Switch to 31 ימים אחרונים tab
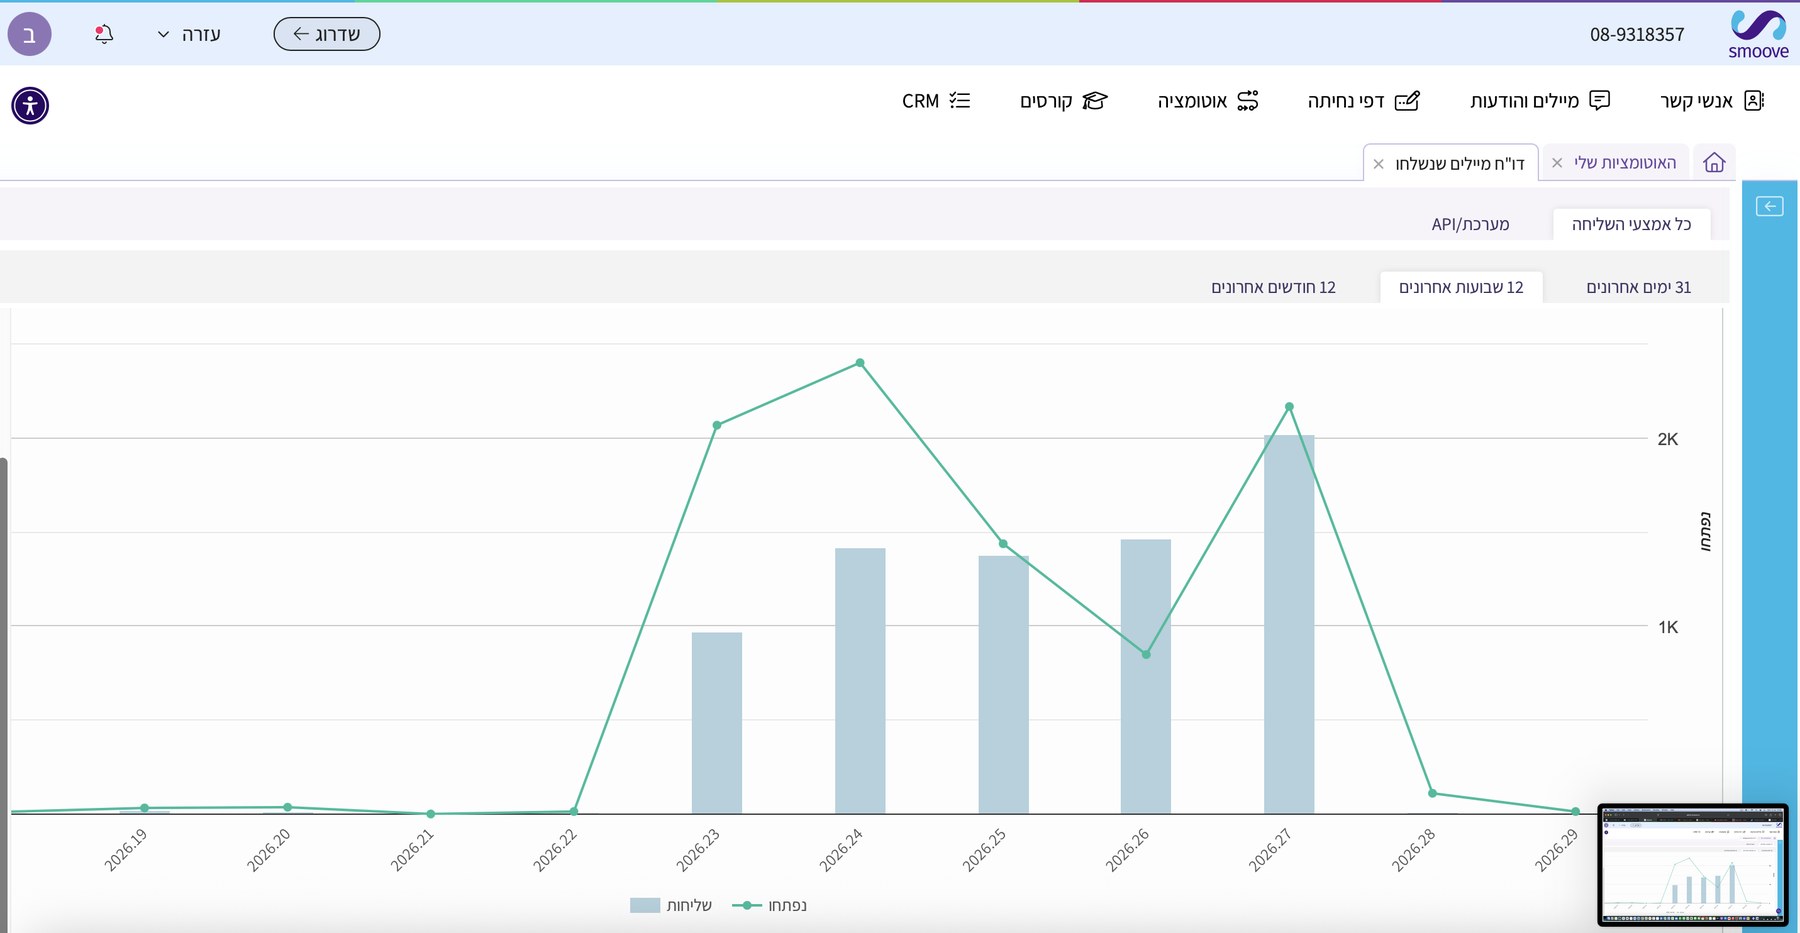 1638,287
